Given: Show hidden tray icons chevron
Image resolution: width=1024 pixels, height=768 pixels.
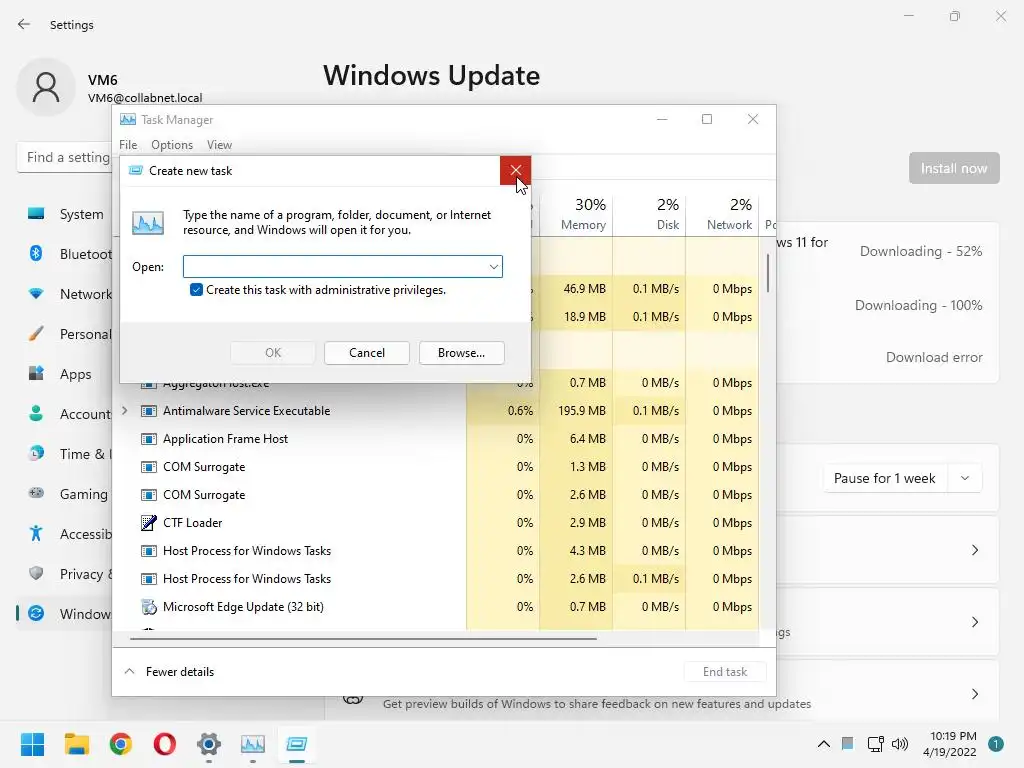Looking at the screenshot, I should 824,744.
